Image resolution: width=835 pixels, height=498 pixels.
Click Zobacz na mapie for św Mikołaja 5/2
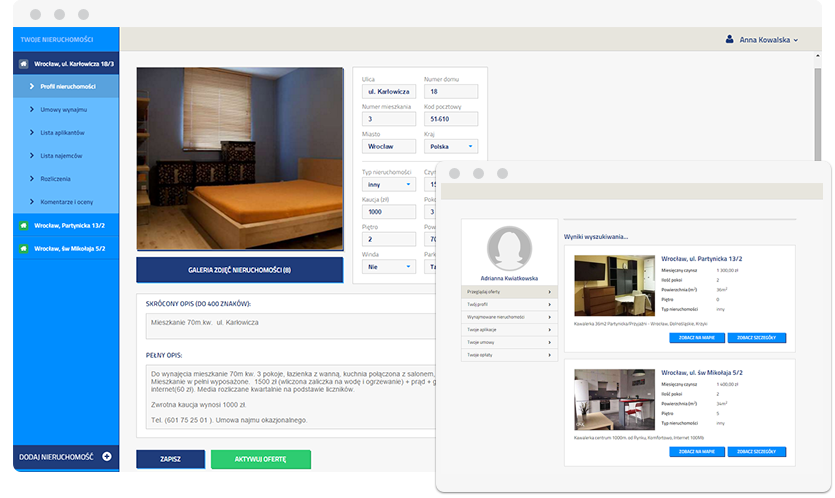click(x=697, y=452)
